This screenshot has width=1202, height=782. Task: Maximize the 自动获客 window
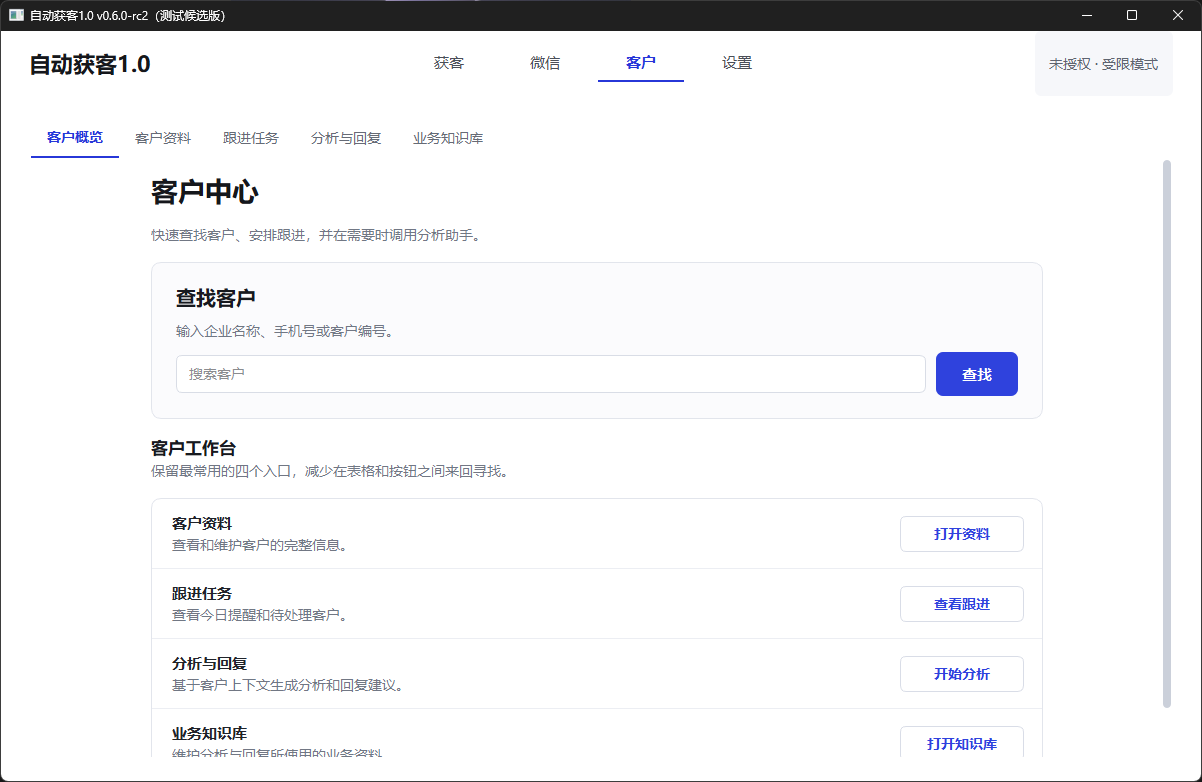(x=1132, y=15)
